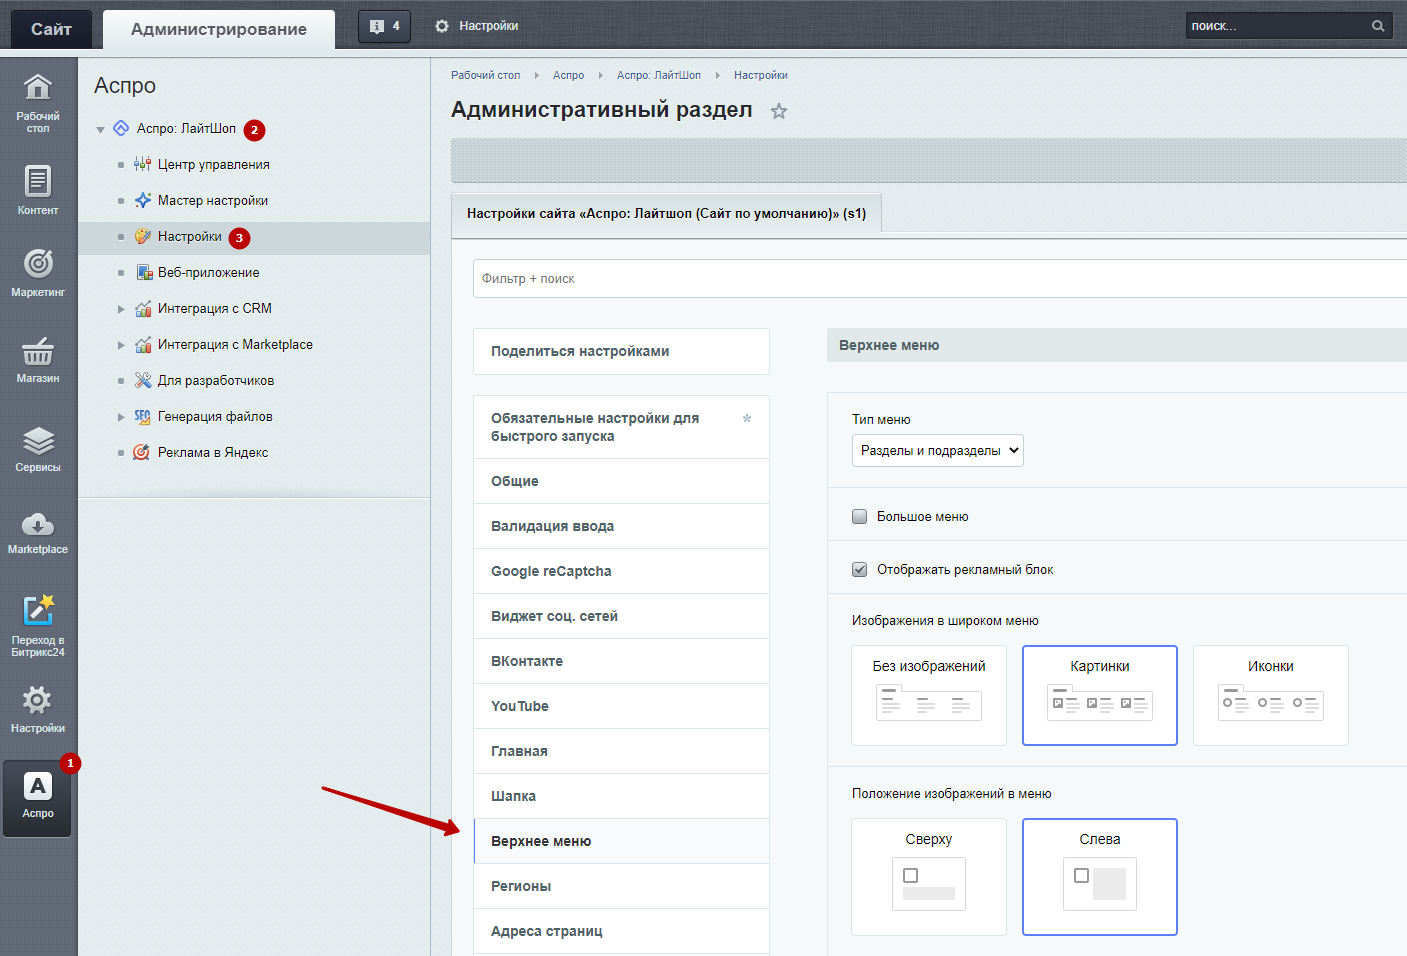Open the Рабочий стол sidebar icon
The image size is (1407, 956).
tap(38, 102)
